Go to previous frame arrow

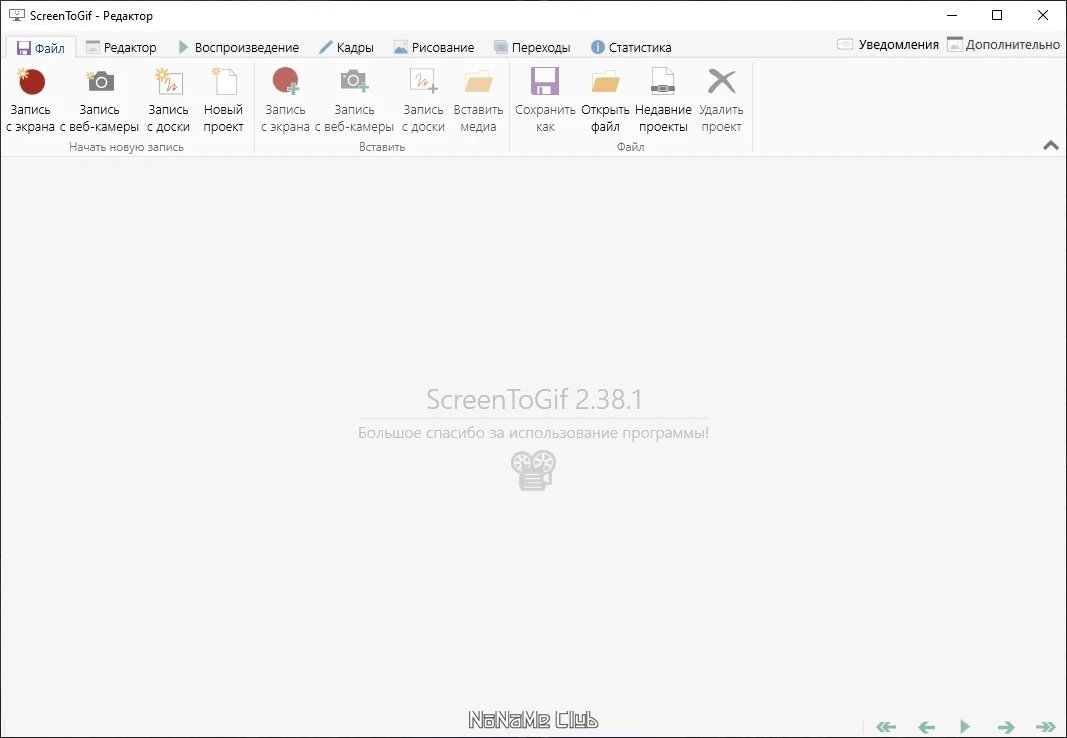point(926,726)
